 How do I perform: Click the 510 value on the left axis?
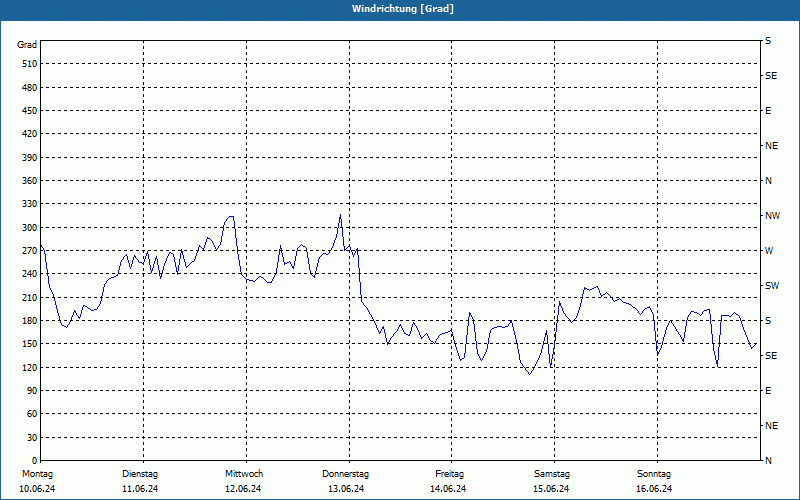(x=30, y=64)
